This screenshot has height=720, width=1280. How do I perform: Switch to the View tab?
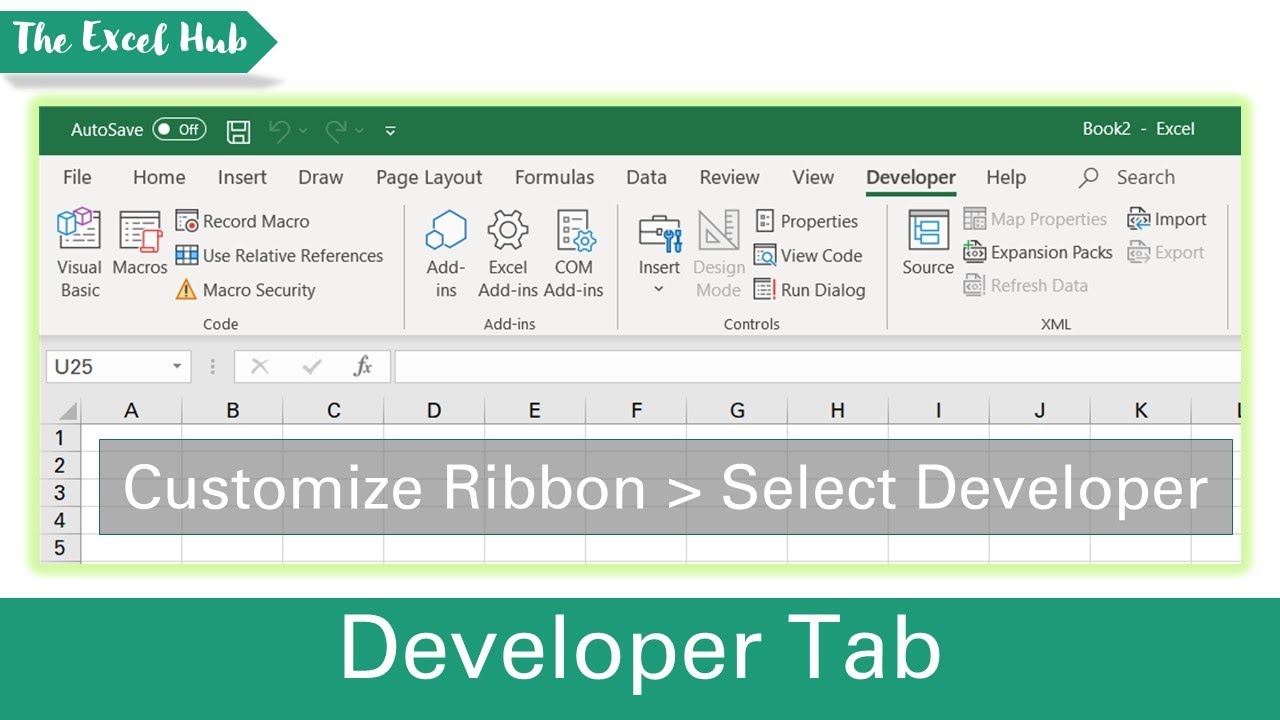pos(813,177)
